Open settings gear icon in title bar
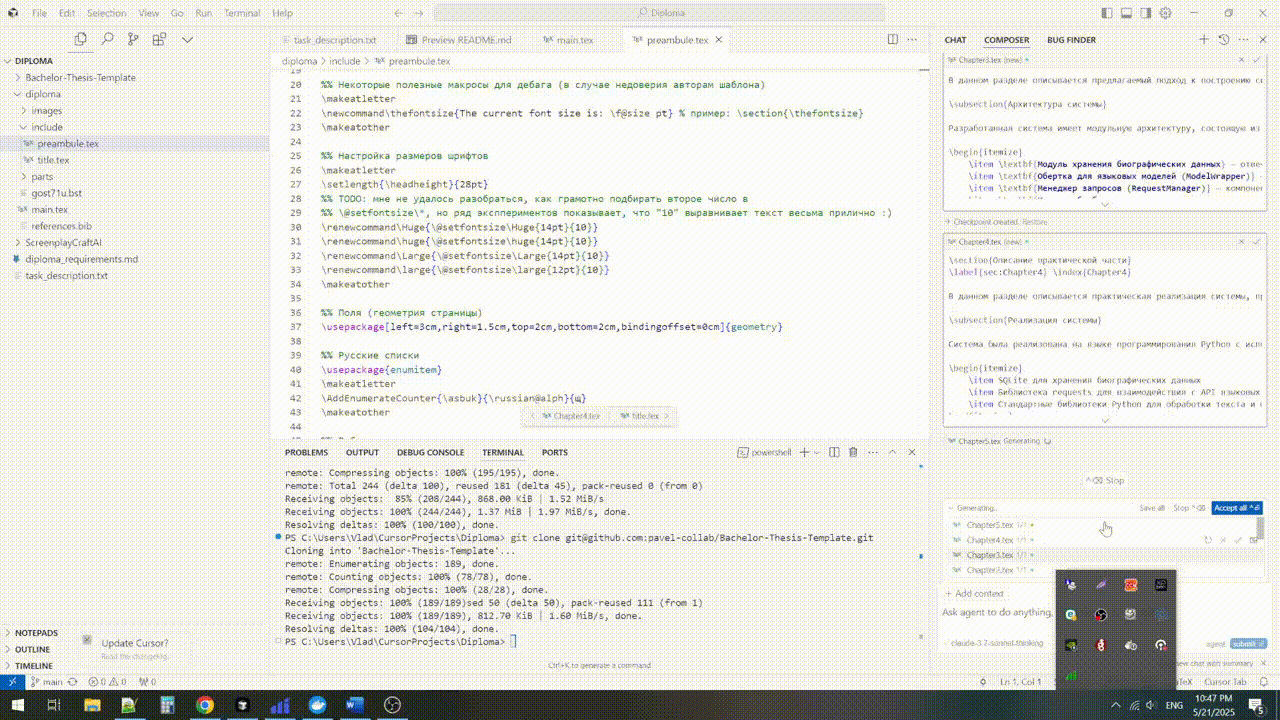 (x=1166, y=13)
